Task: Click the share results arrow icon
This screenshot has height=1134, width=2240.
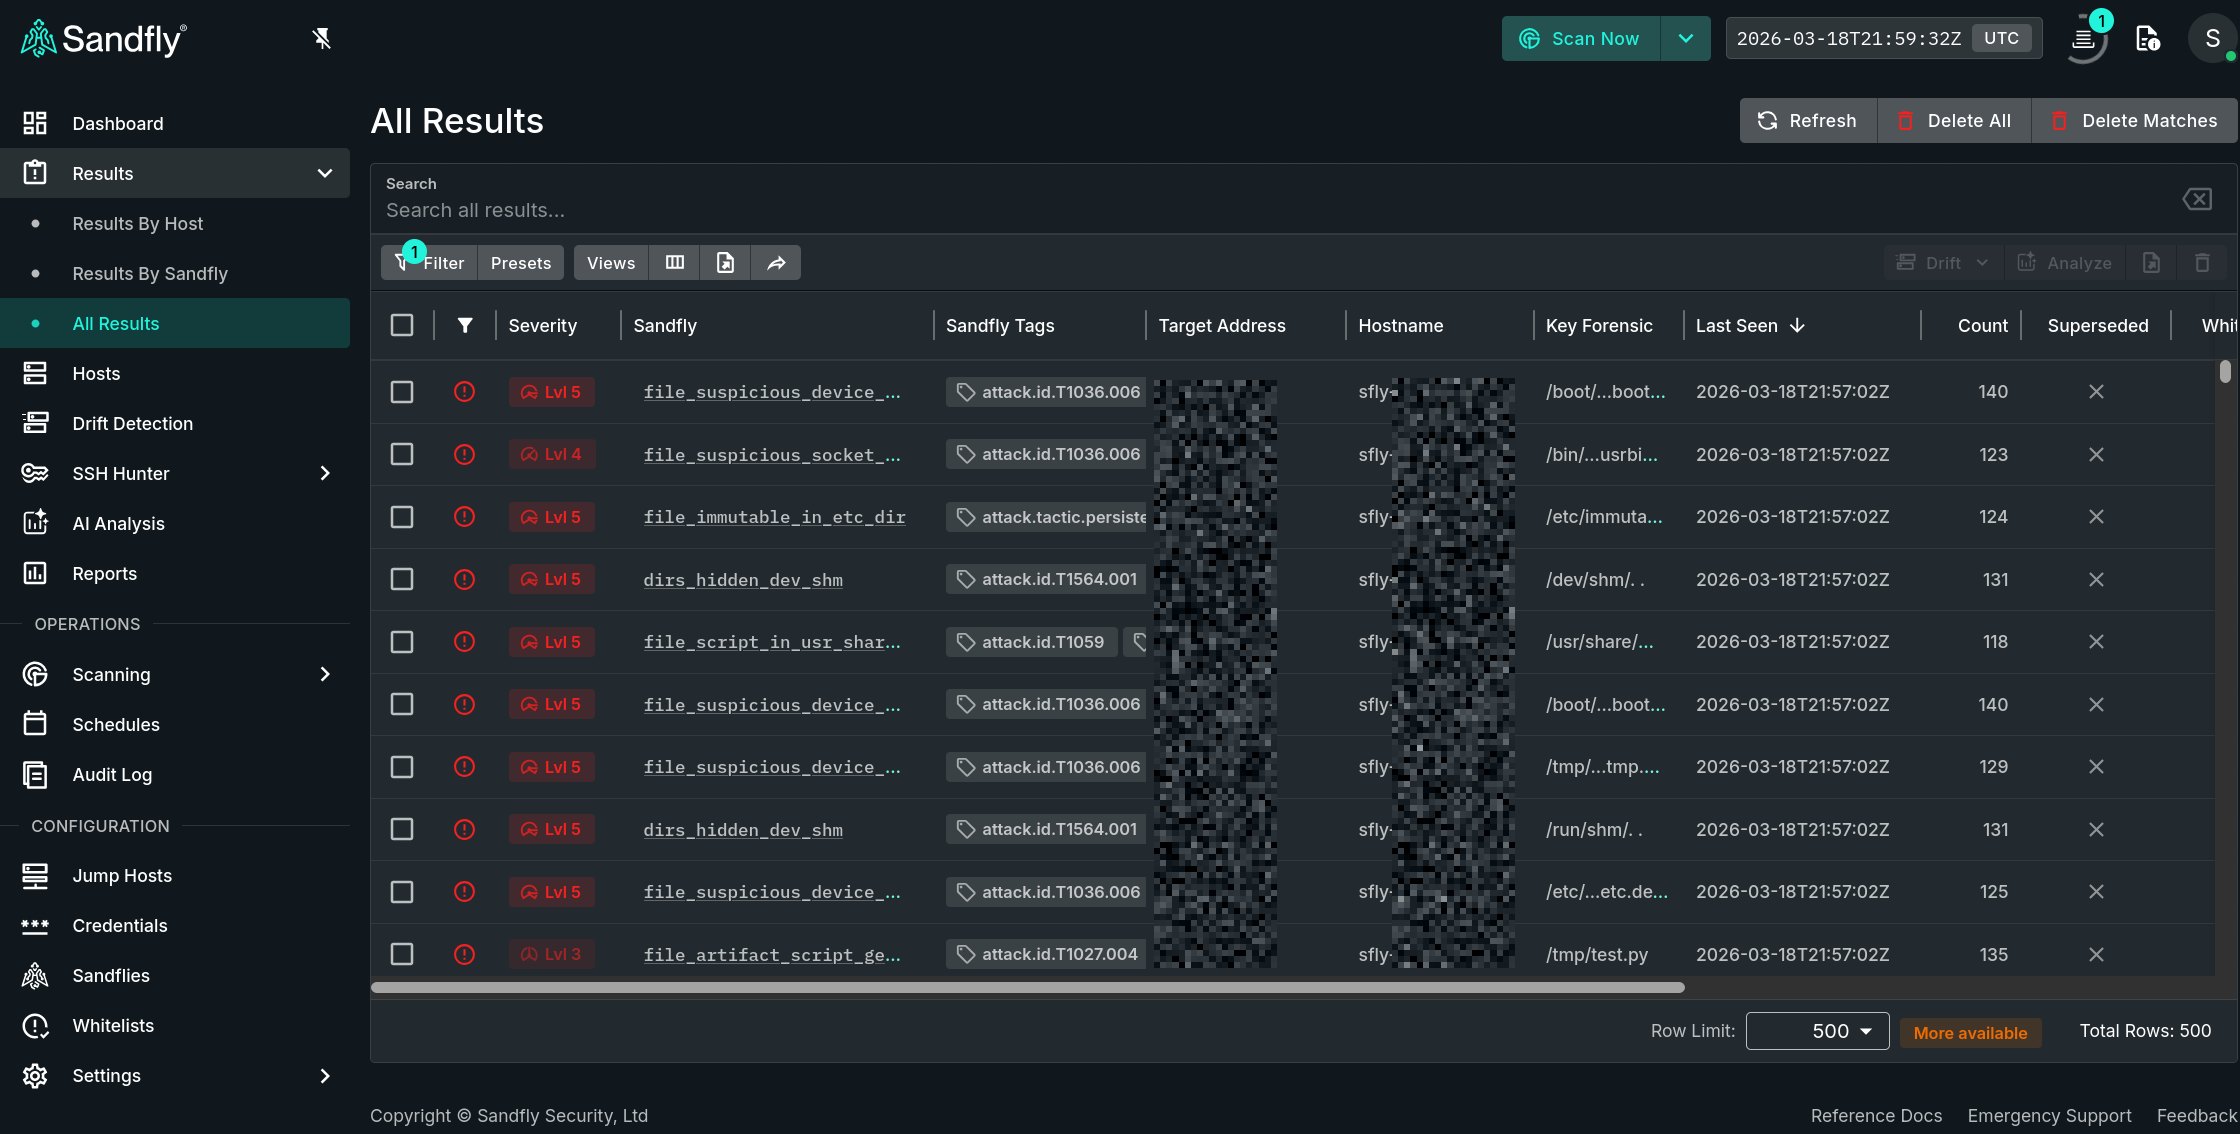Action: pos(776,262)
